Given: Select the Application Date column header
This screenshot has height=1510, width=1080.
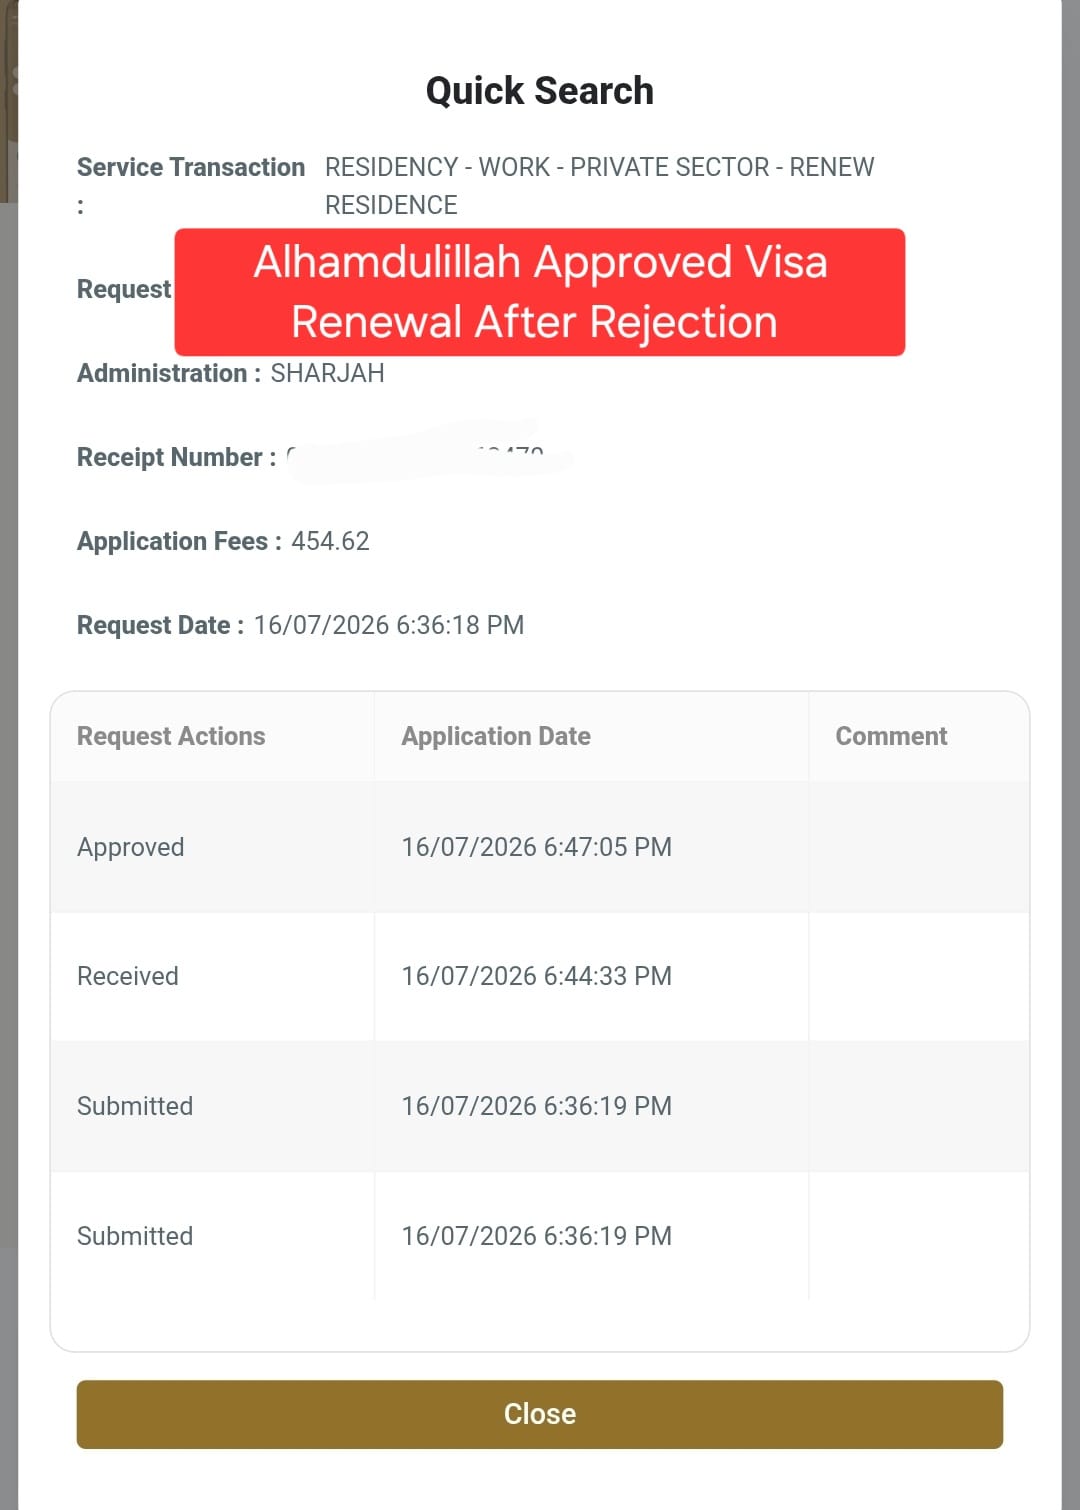Looking at the screenshot, I should click(x=496, y=736).
